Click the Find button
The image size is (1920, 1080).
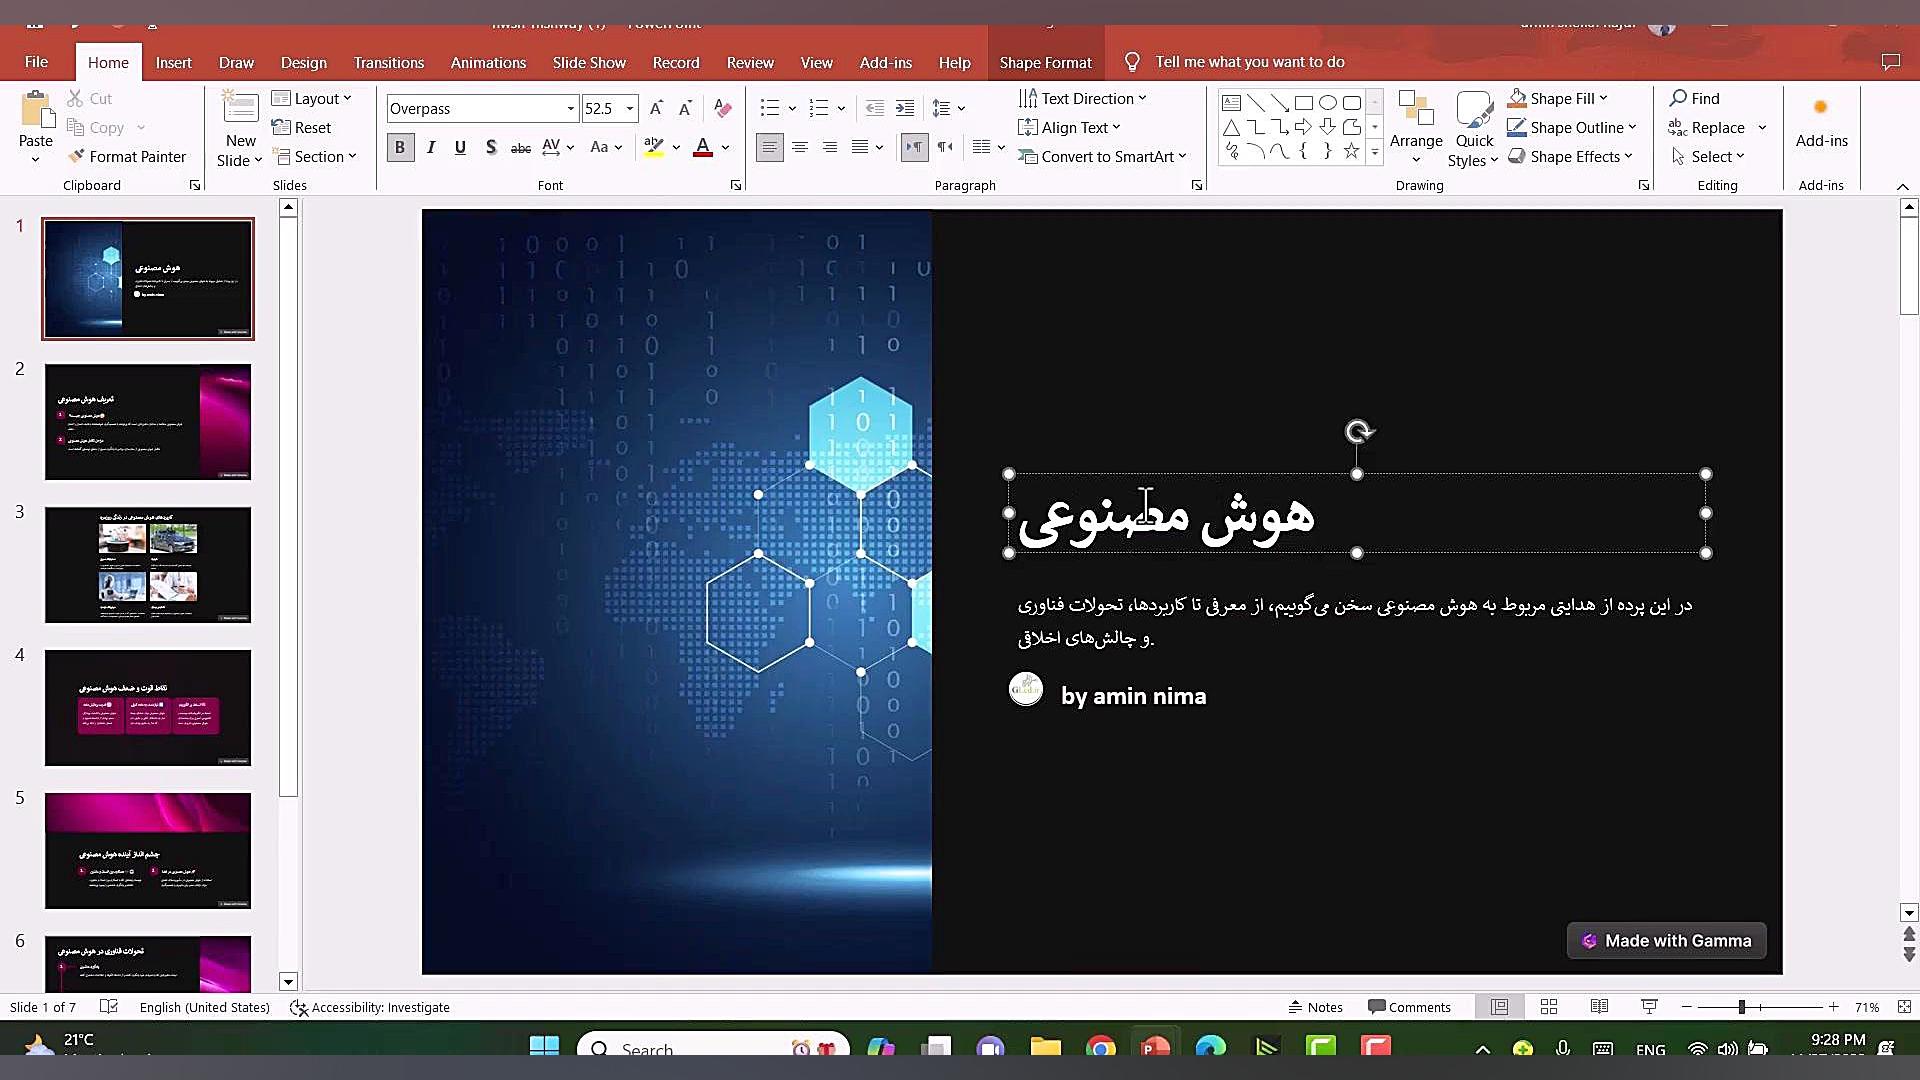coord(1694,98)
